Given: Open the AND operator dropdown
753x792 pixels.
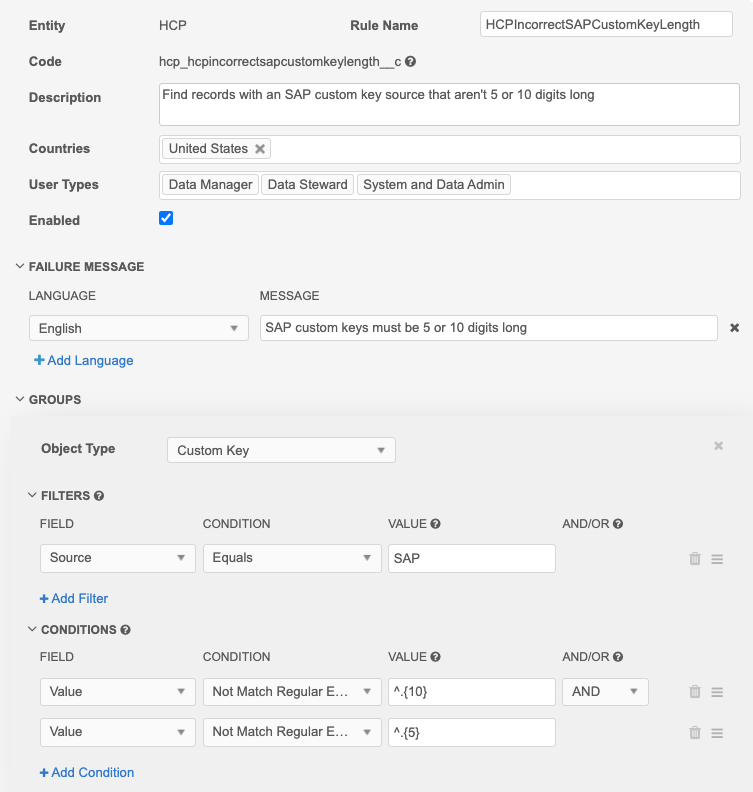Looking at the screenshot, I should tap(605, 692).
